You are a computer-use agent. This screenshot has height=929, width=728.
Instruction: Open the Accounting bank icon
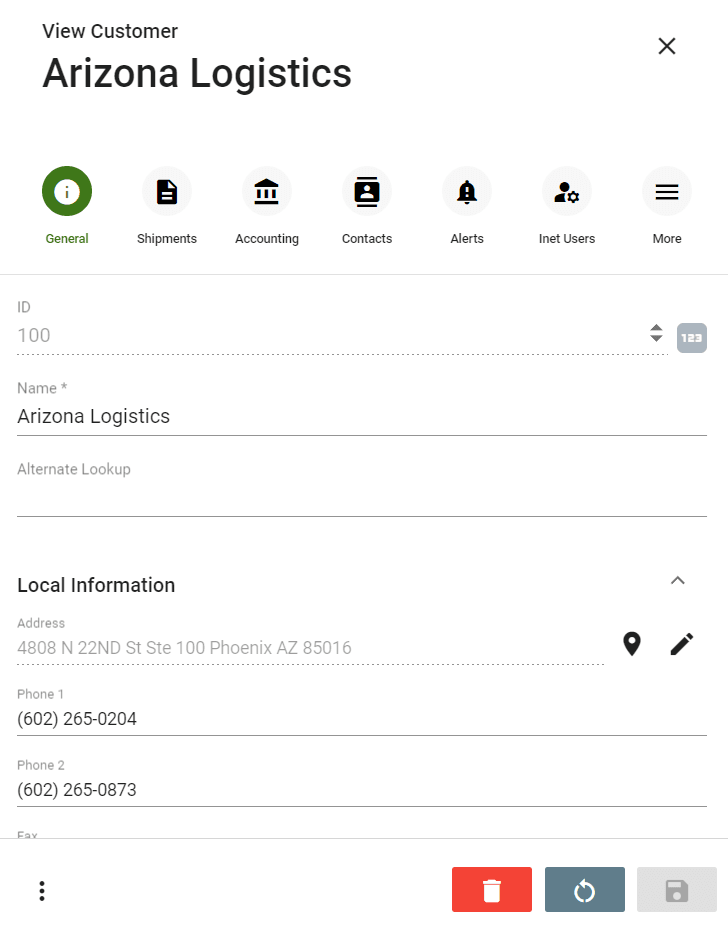coord(267,190)
